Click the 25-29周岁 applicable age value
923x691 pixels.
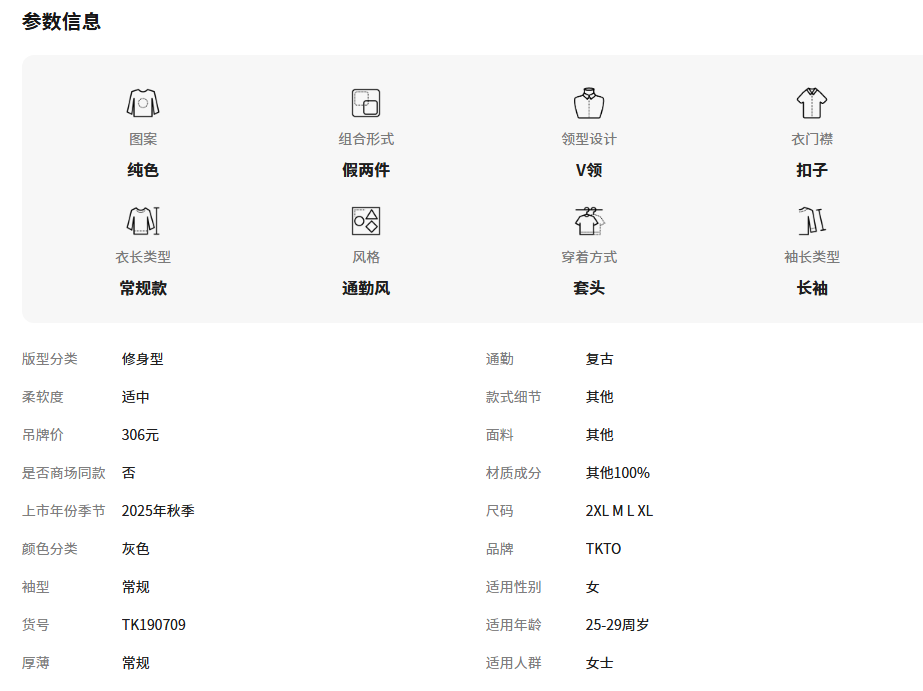[x=617, y=625]
